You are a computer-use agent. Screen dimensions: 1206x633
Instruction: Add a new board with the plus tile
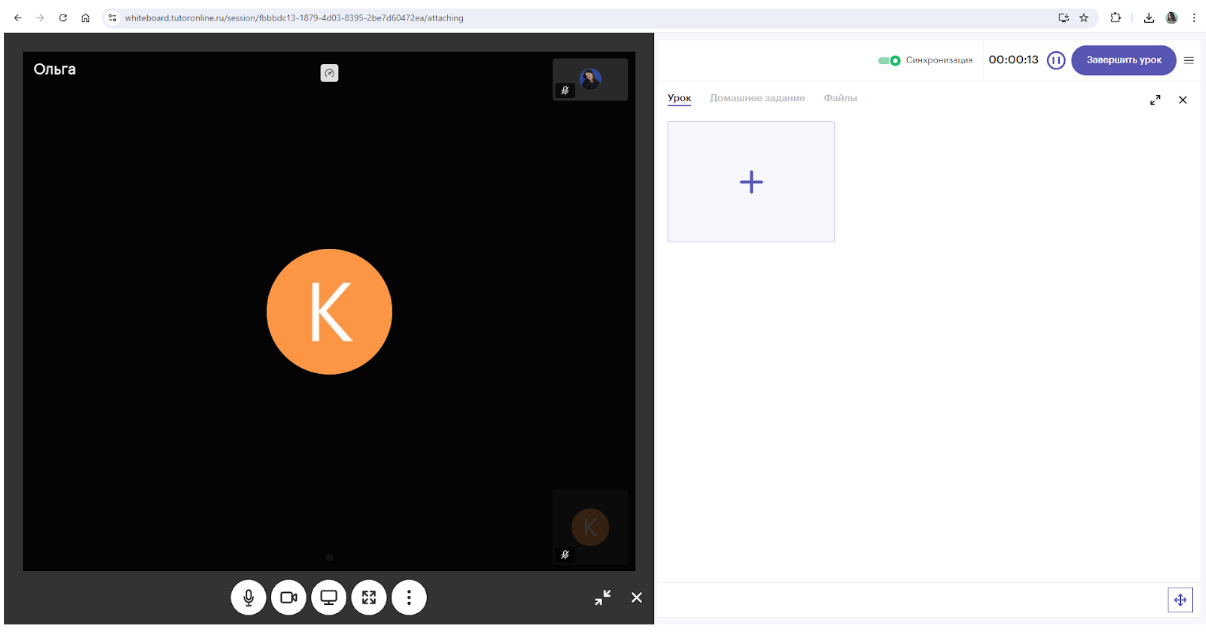click(751, 181)
